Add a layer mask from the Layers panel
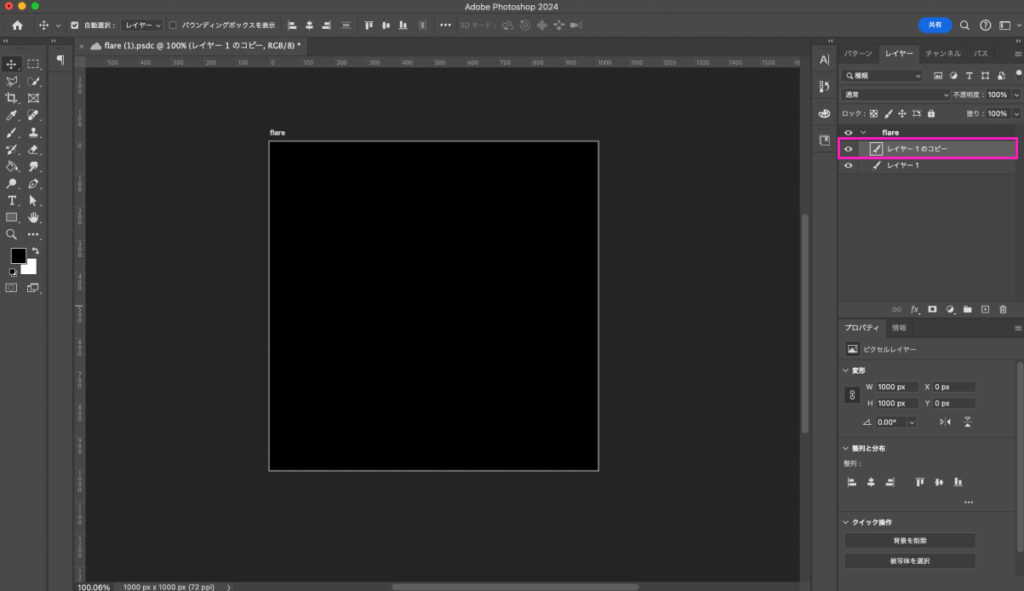Viewport: 1024px width, 591px height. (932, 310)
